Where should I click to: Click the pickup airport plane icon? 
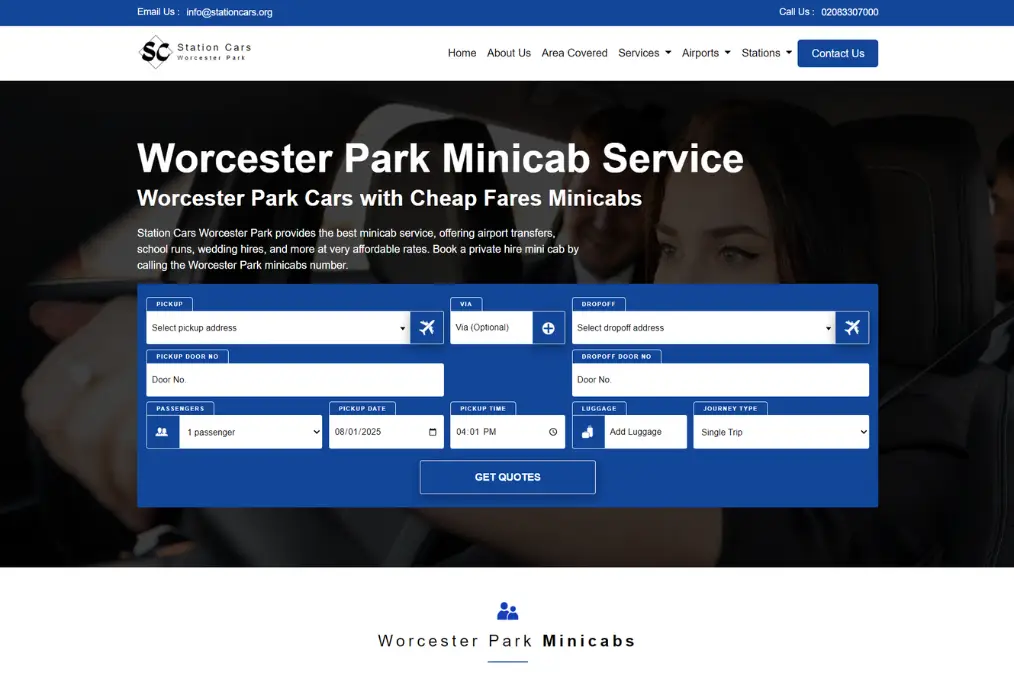click(427, 327)
